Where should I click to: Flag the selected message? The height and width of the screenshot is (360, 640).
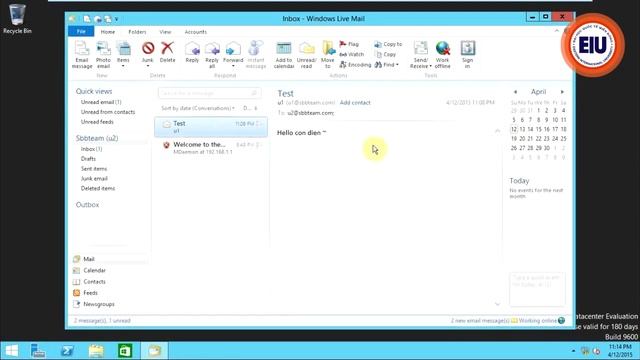(349, 44)
